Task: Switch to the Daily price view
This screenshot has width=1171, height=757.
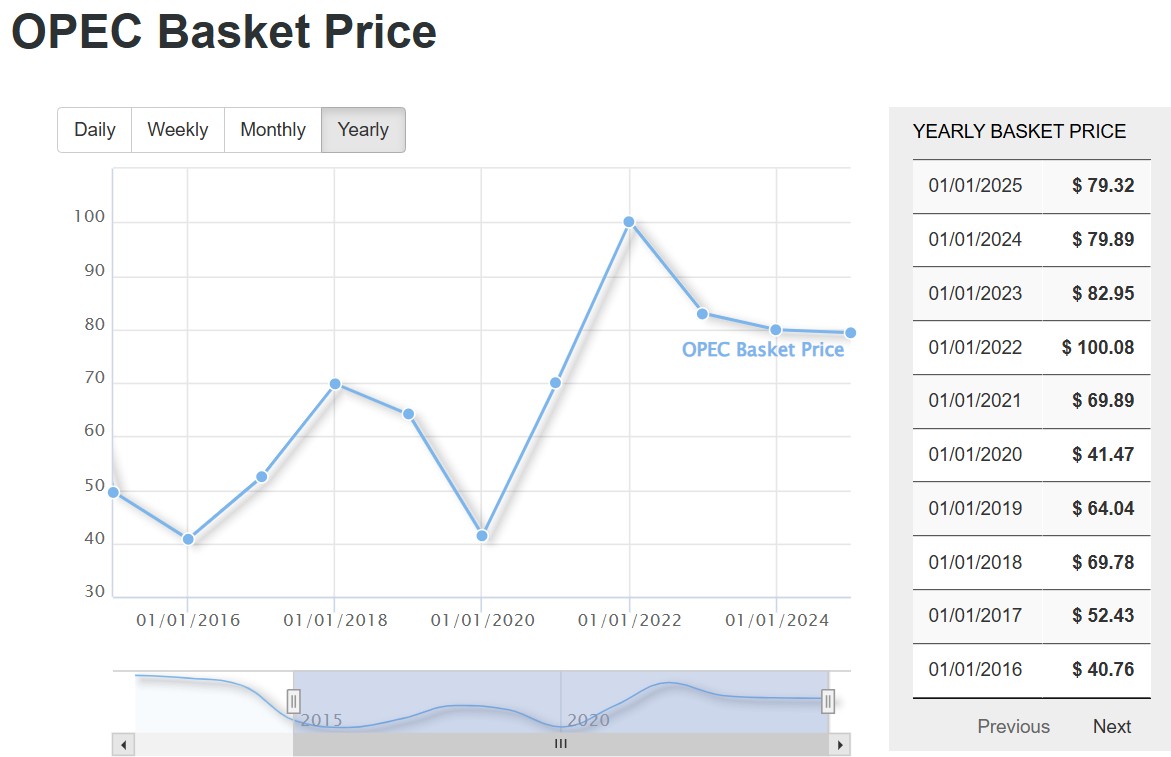Action: (x=95, y=130)
